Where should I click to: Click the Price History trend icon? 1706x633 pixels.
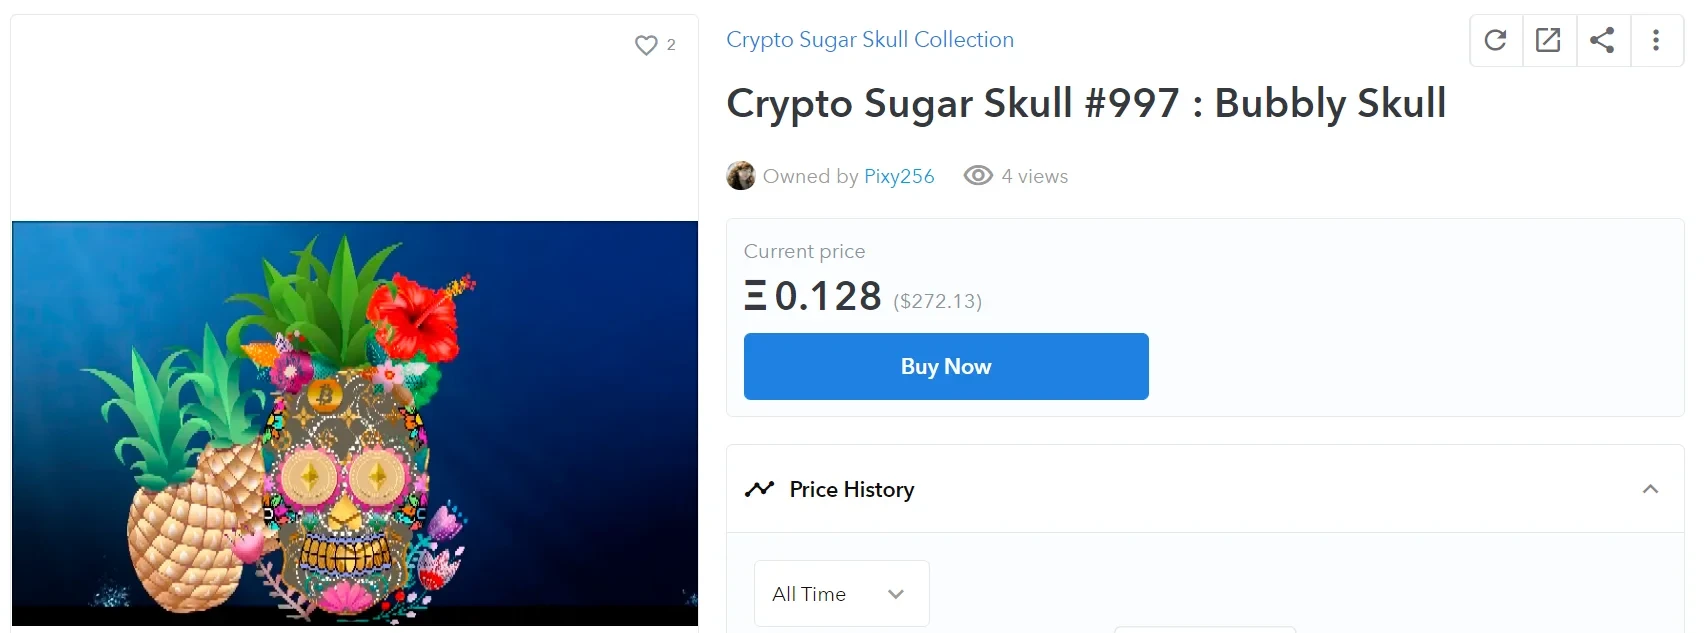[x=760, y=489]
